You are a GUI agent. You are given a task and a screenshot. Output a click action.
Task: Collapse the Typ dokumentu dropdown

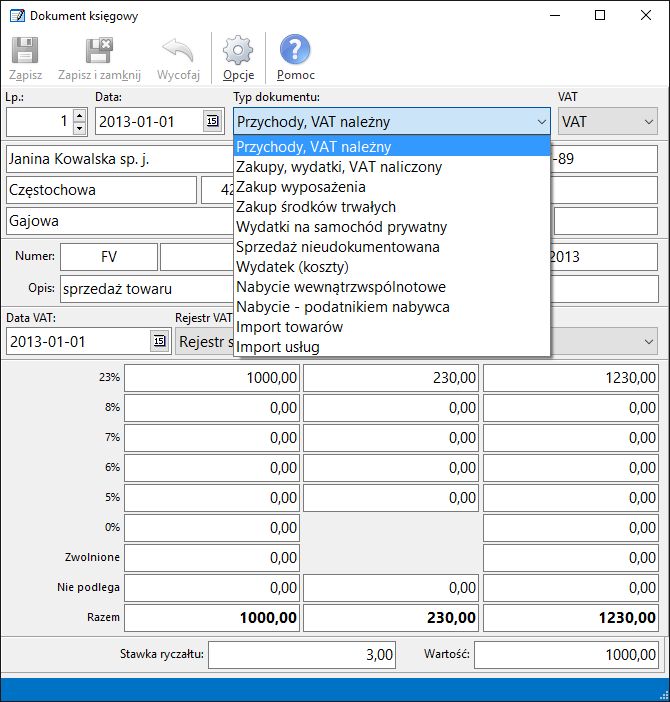coord(541,122)
